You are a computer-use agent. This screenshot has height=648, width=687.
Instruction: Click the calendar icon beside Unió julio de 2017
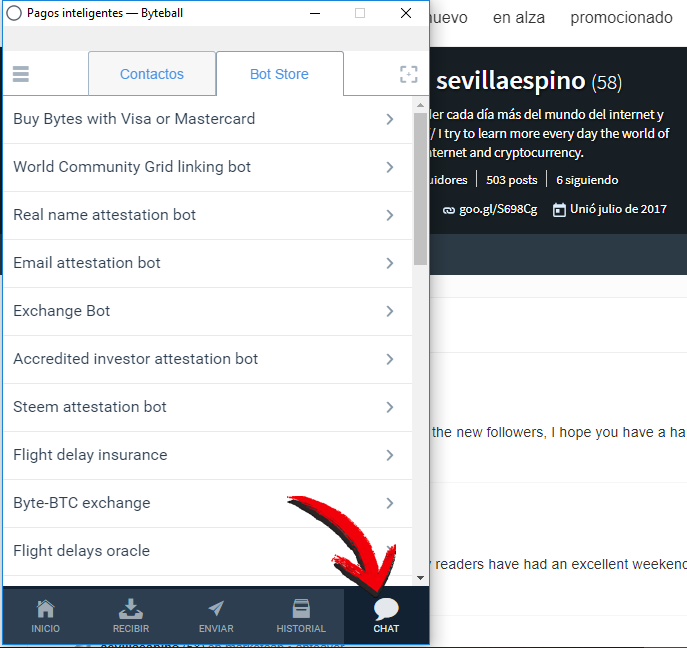pos(559,210)
